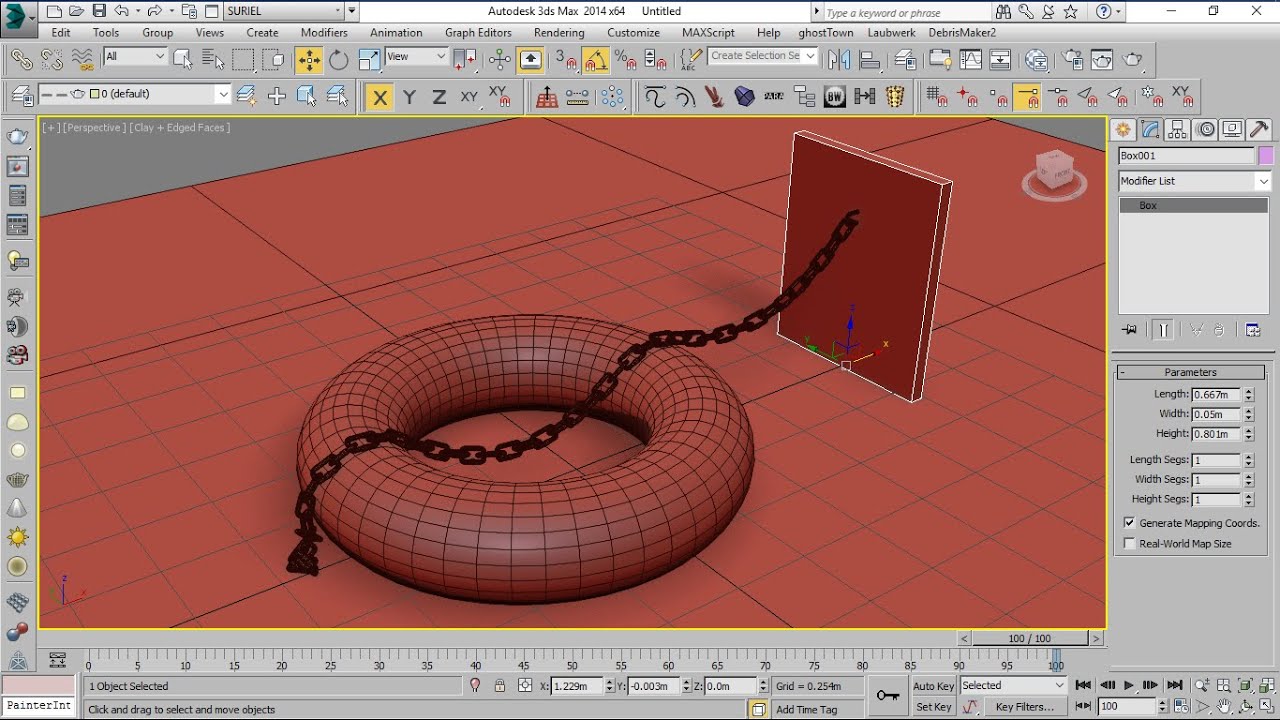Click the Align tool icon
The height and width of the screenshot is (720, 1280).
[870, 59]
